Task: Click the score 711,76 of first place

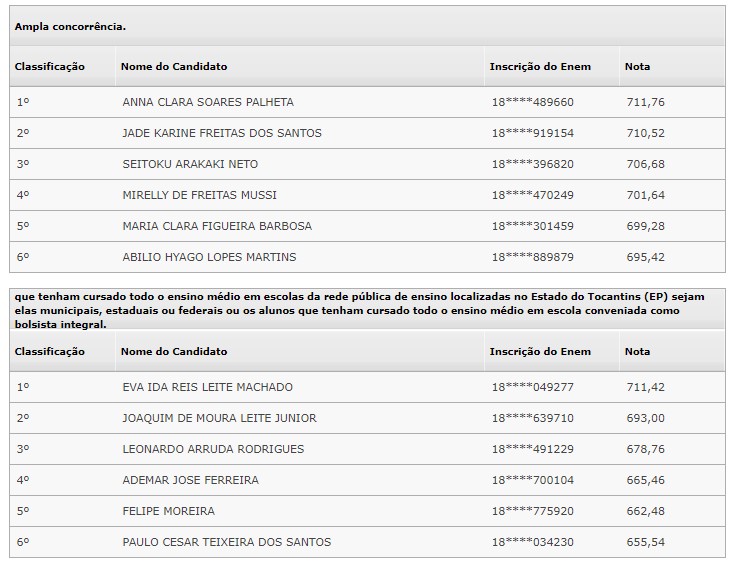Action: click(x=645, y=102)
